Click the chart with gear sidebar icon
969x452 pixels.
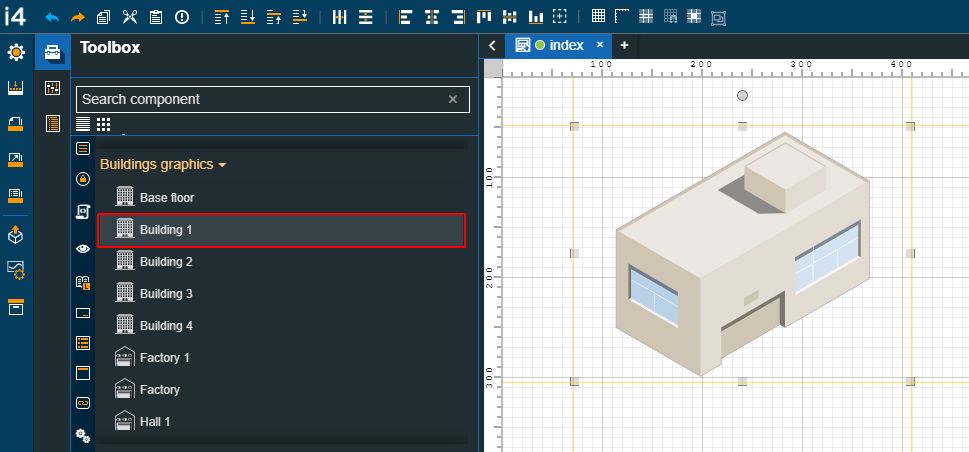pos(15,270)
